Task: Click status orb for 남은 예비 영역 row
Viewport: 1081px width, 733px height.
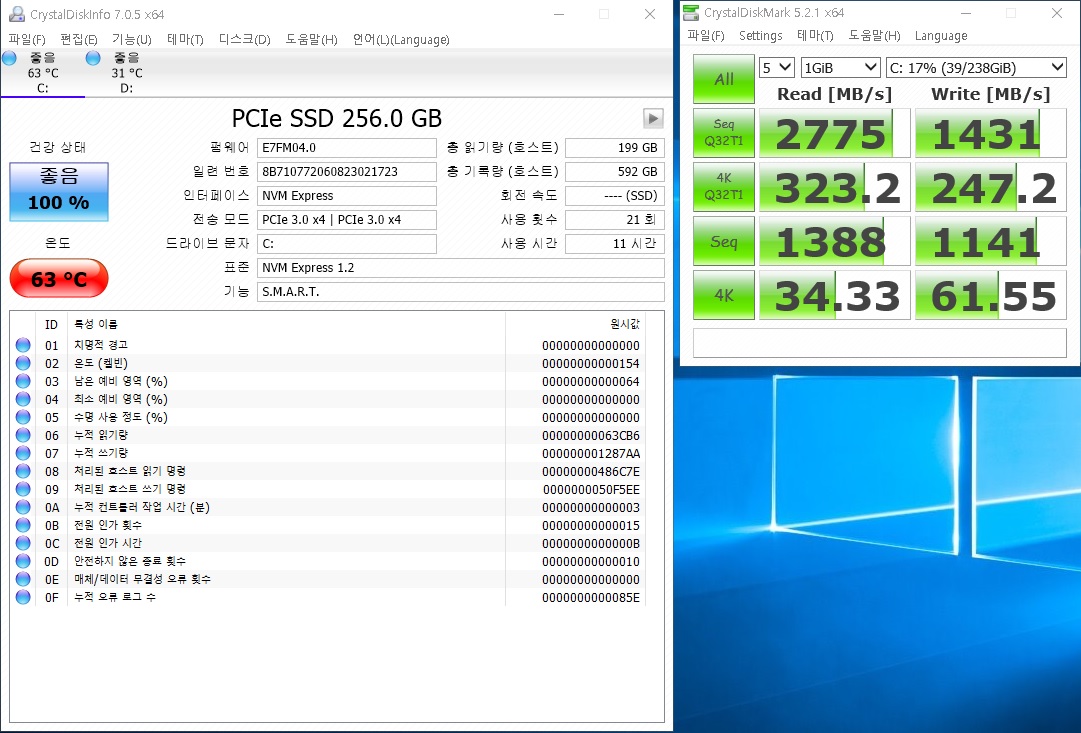Action: 23,381
